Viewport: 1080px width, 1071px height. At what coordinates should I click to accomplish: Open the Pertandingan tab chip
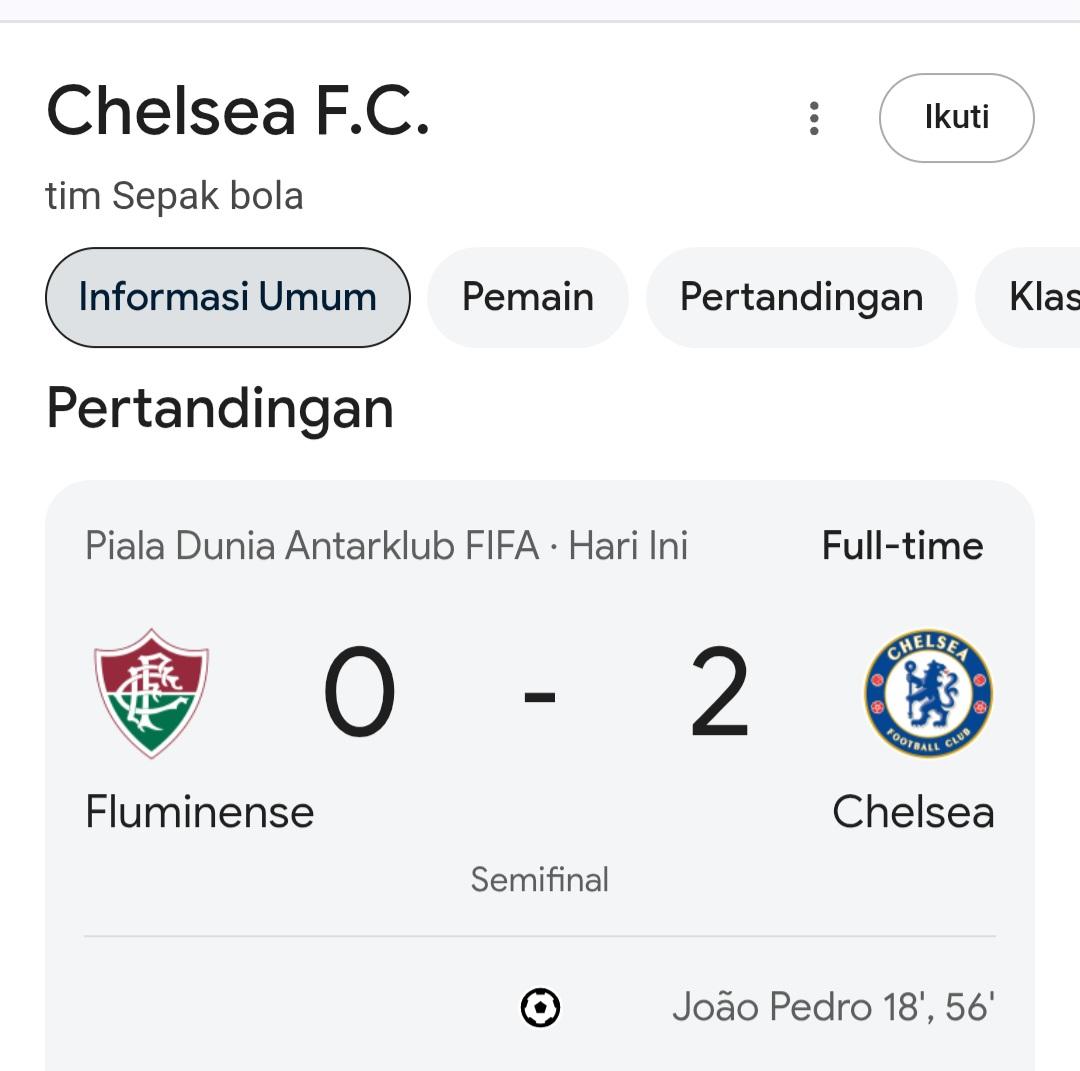click(802, 298)
